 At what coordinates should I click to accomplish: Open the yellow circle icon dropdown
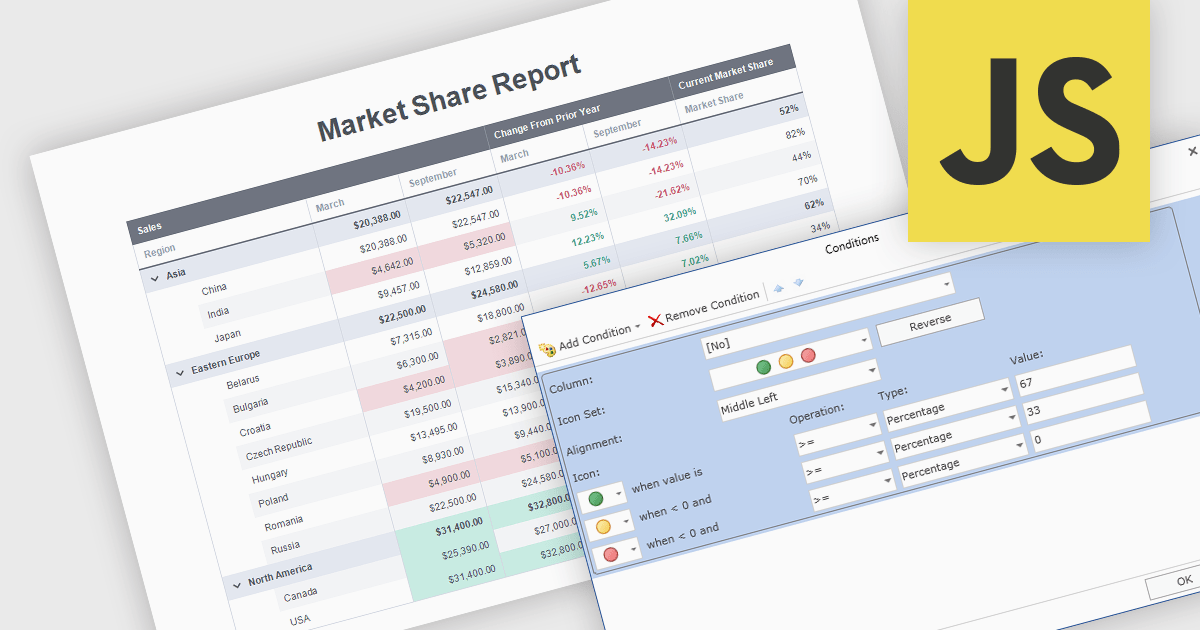click(609, 525)
